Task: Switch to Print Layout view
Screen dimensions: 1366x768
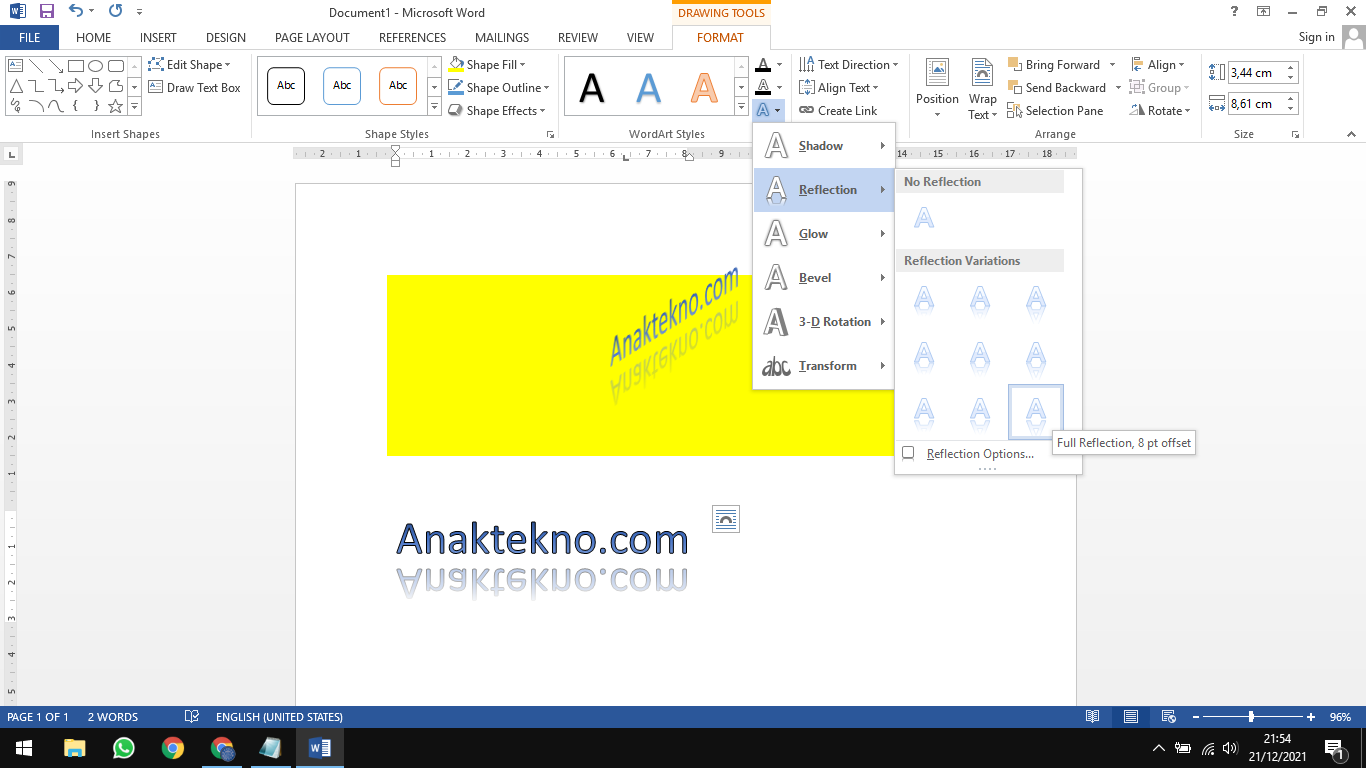Action: click(1131, 717)
